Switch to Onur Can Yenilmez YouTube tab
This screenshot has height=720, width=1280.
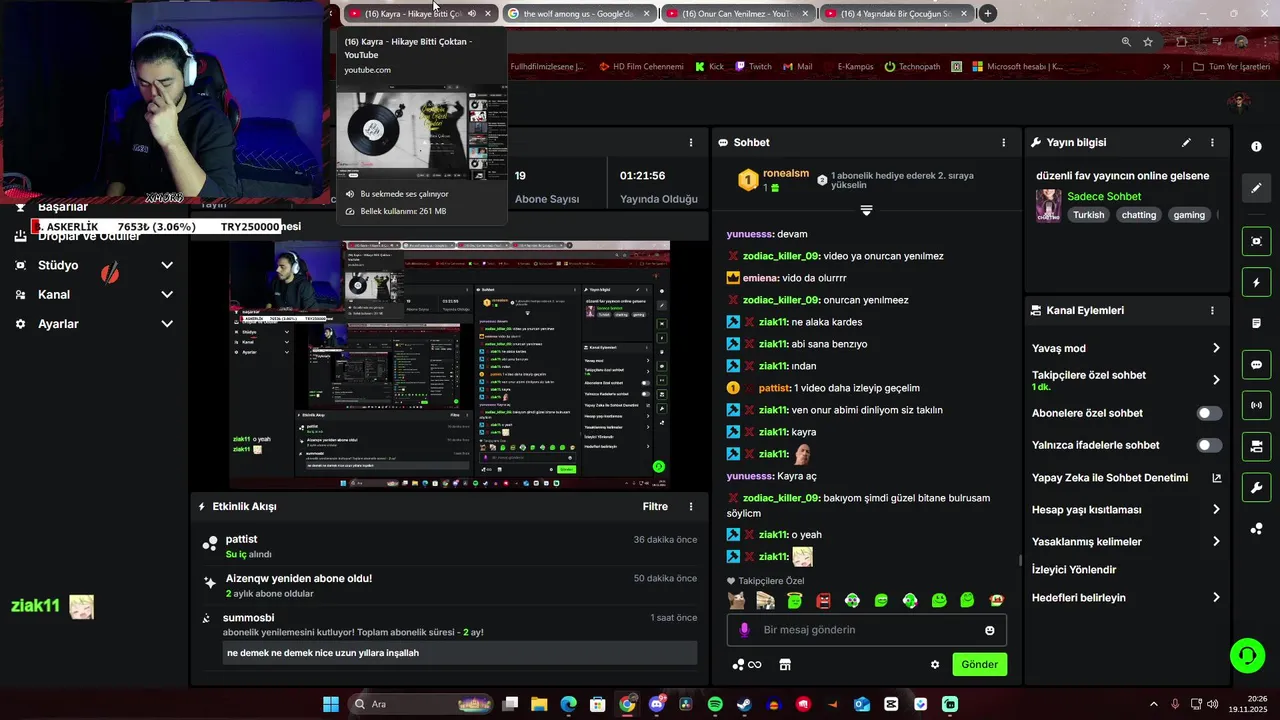738,14
